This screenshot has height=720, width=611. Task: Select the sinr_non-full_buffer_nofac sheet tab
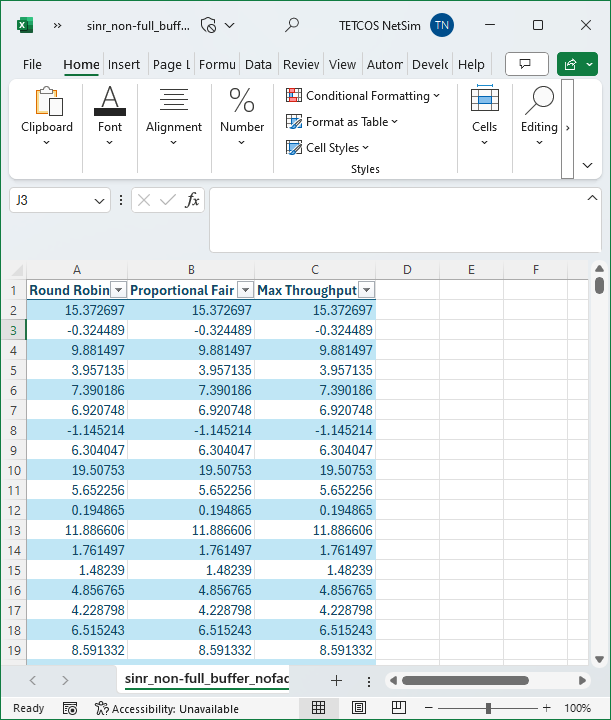[207, 678]
